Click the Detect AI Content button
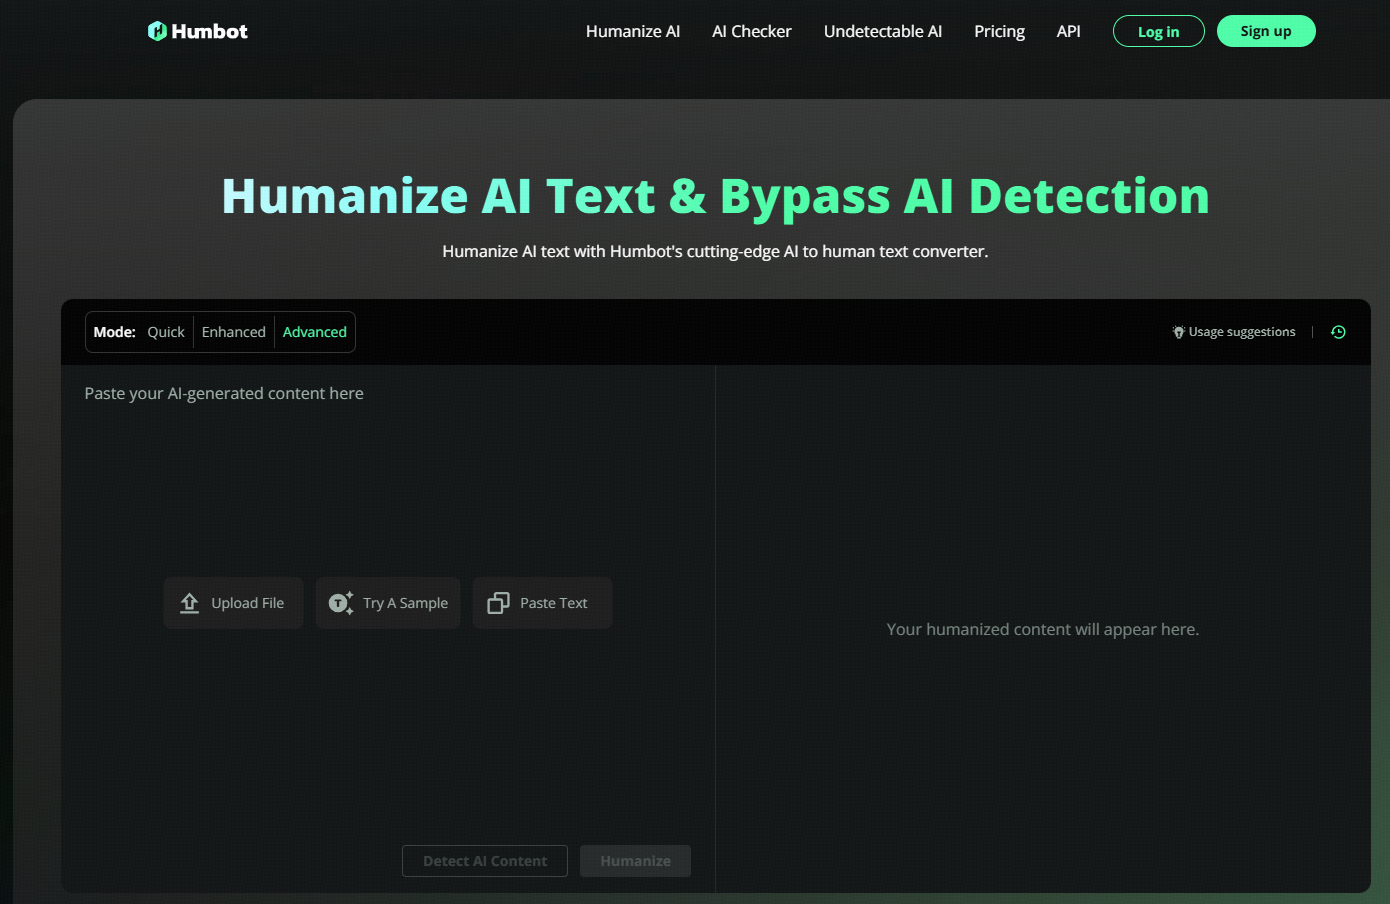Image resolution: width=1390 pixels, height=904 pixels. (485, 861)
